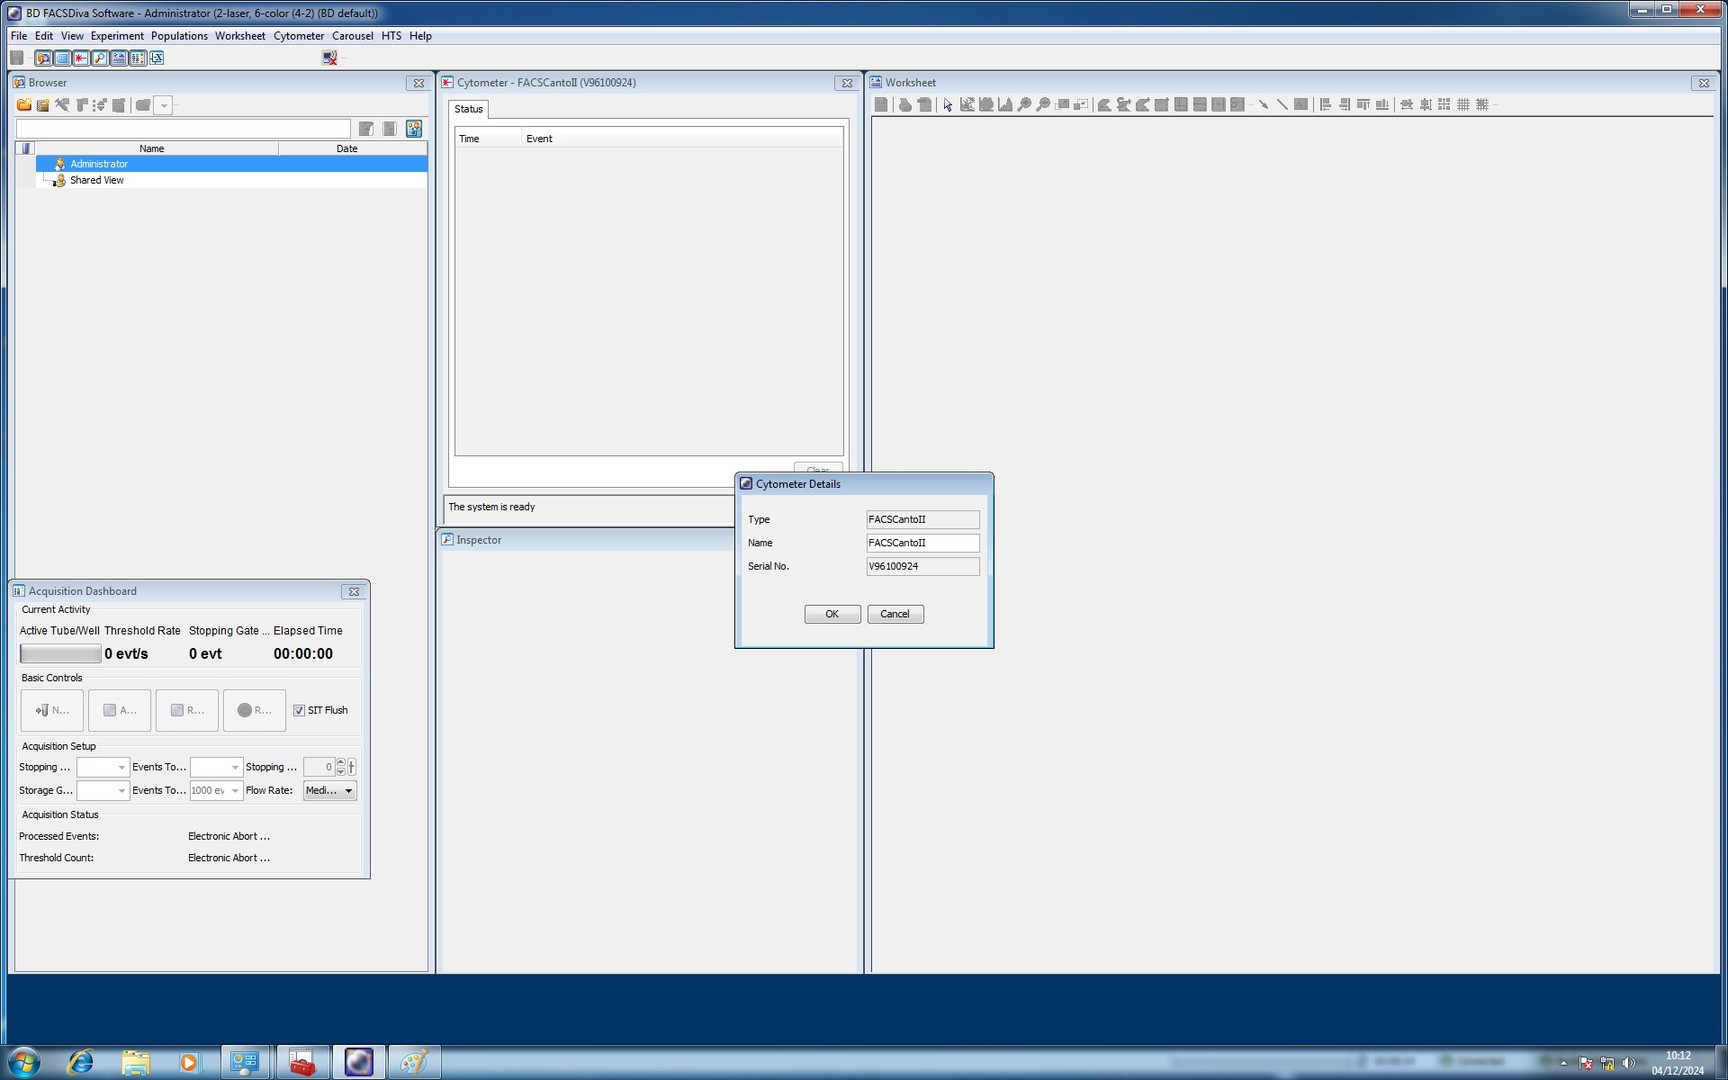Click the Clear button in Cytometer status
1728x1080 pixels.
tap(818, 470)
